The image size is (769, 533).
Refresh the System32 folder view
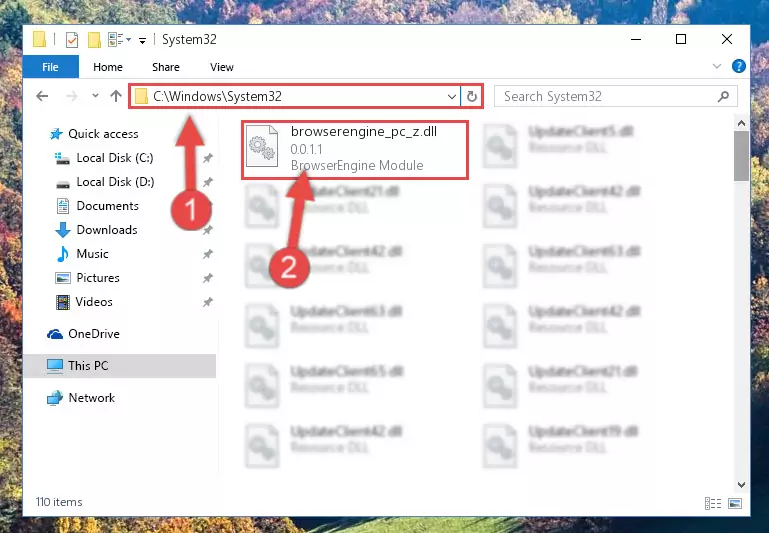472,97
